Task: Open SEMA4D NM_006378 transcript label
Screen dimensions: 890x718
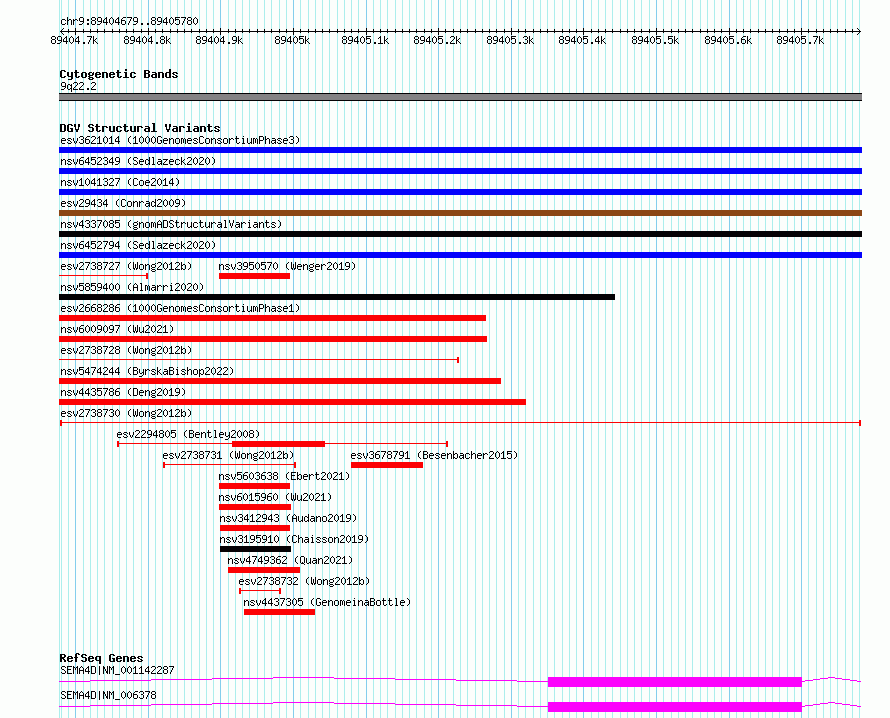Action: [108, 695]
